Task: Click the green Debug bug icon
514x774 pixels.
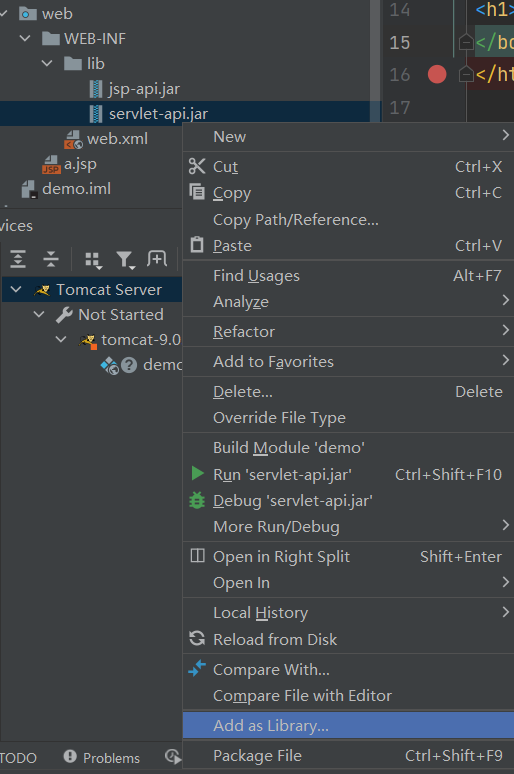Action: (197, 500)
